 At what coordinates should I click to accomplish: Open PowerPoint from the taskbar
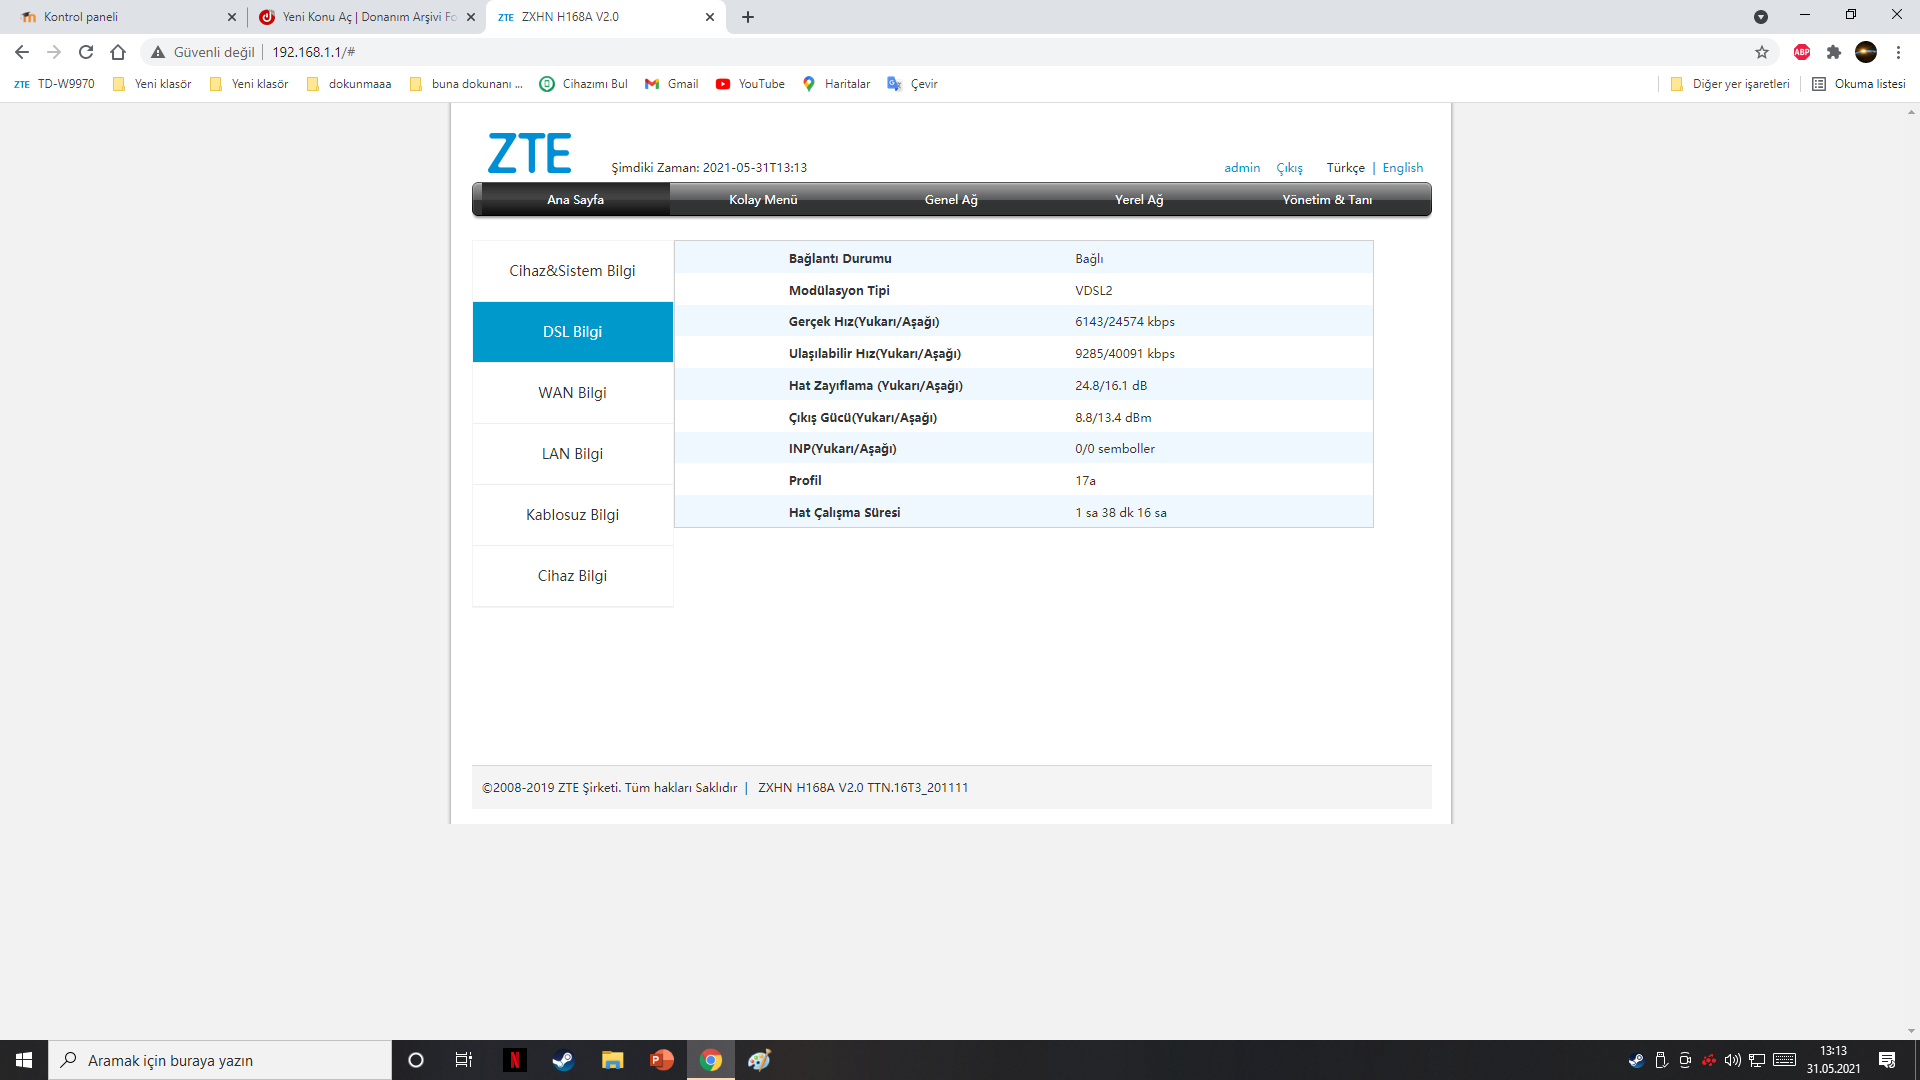[661, 1060]
